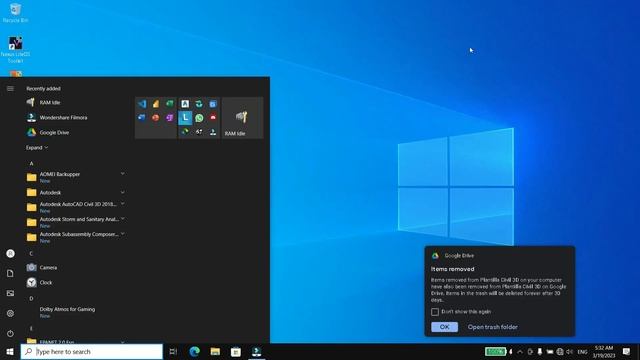Click the ENG language indicator
This screenshot has width=640, height=360.
pyautogui.click(x=582, y=351)
